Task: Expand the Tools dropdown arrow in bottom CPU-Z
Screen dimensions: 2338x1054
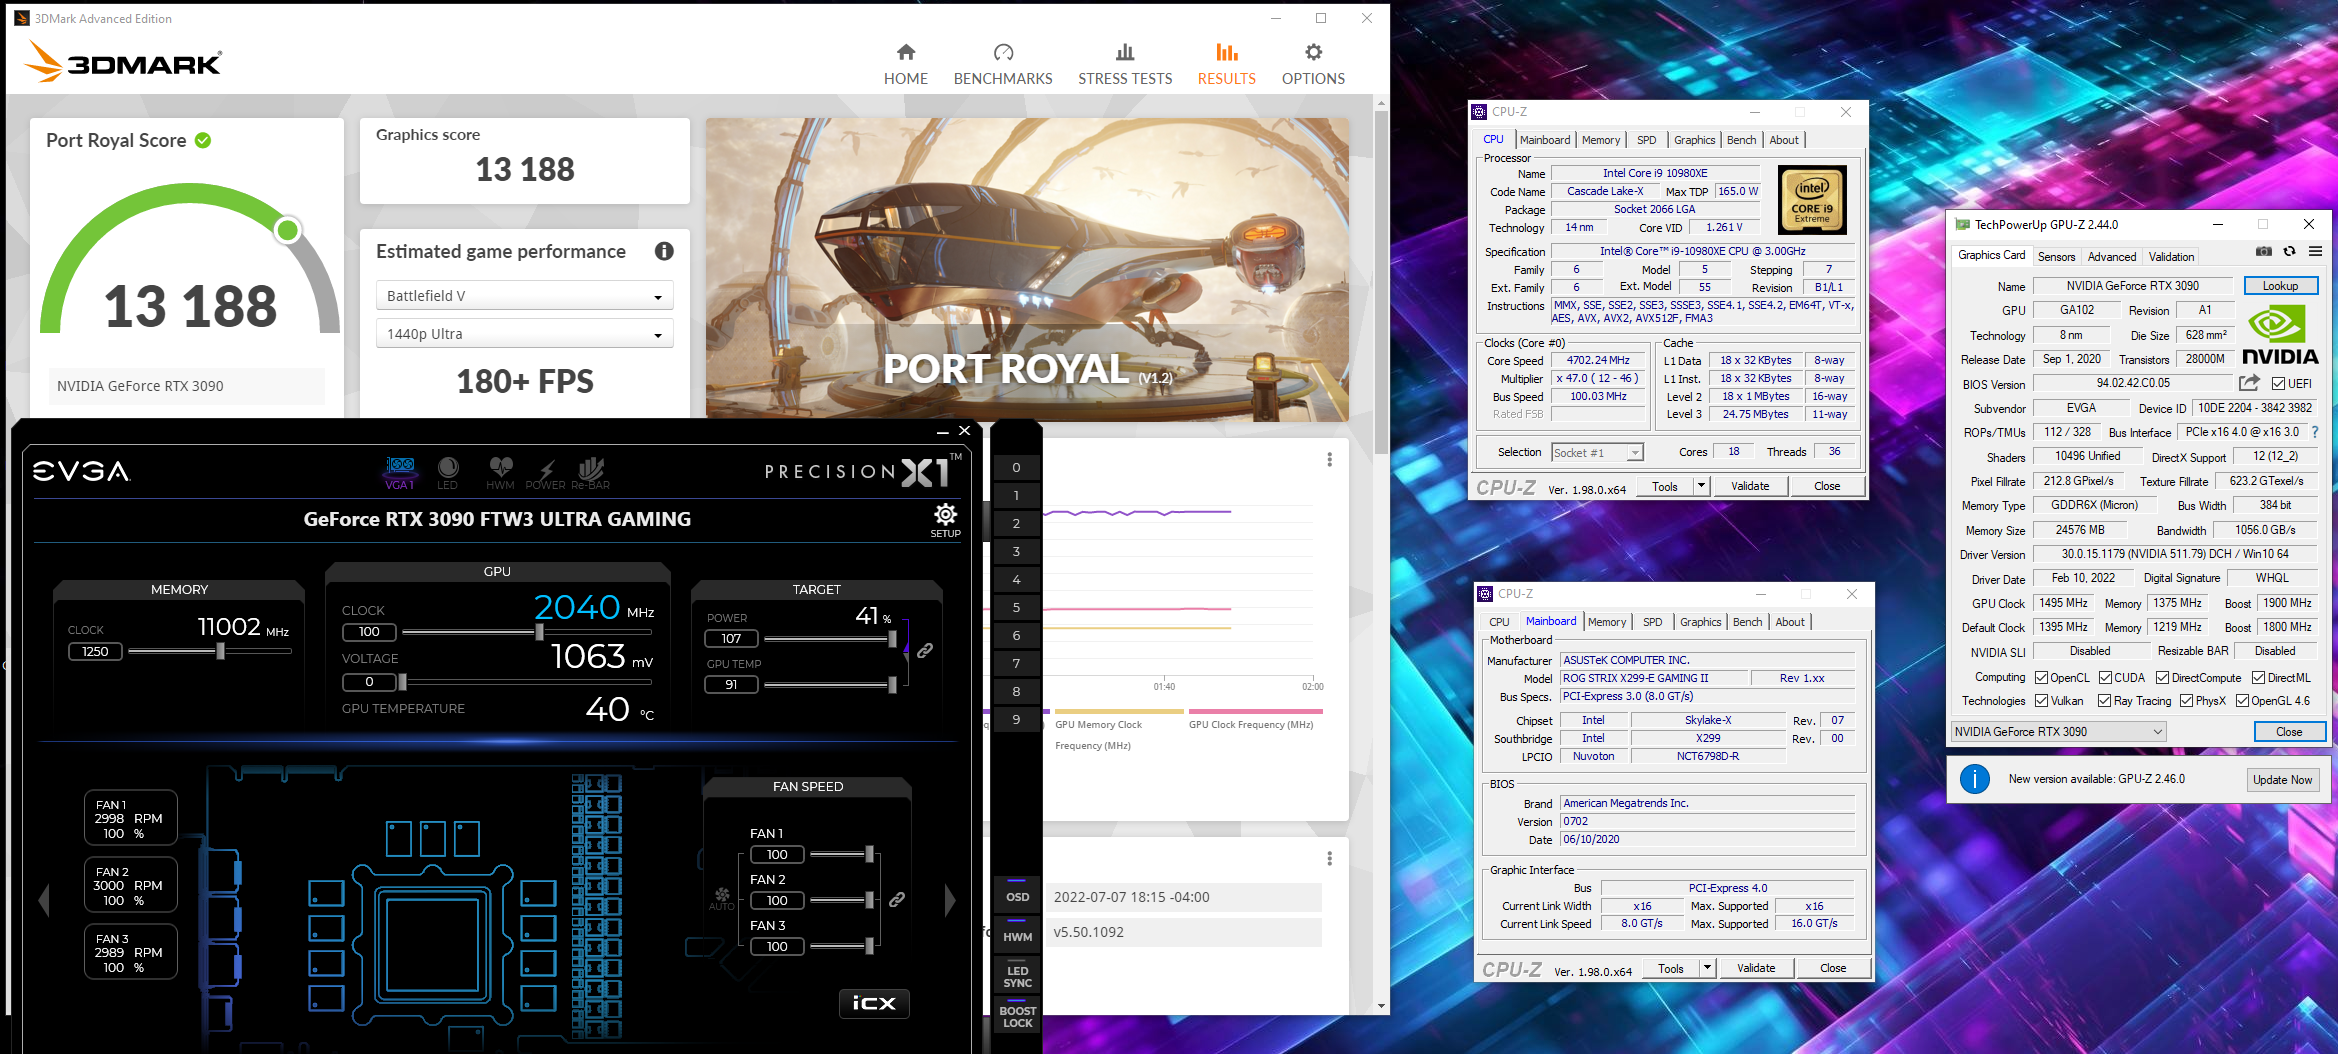Action: [1707, 968]
